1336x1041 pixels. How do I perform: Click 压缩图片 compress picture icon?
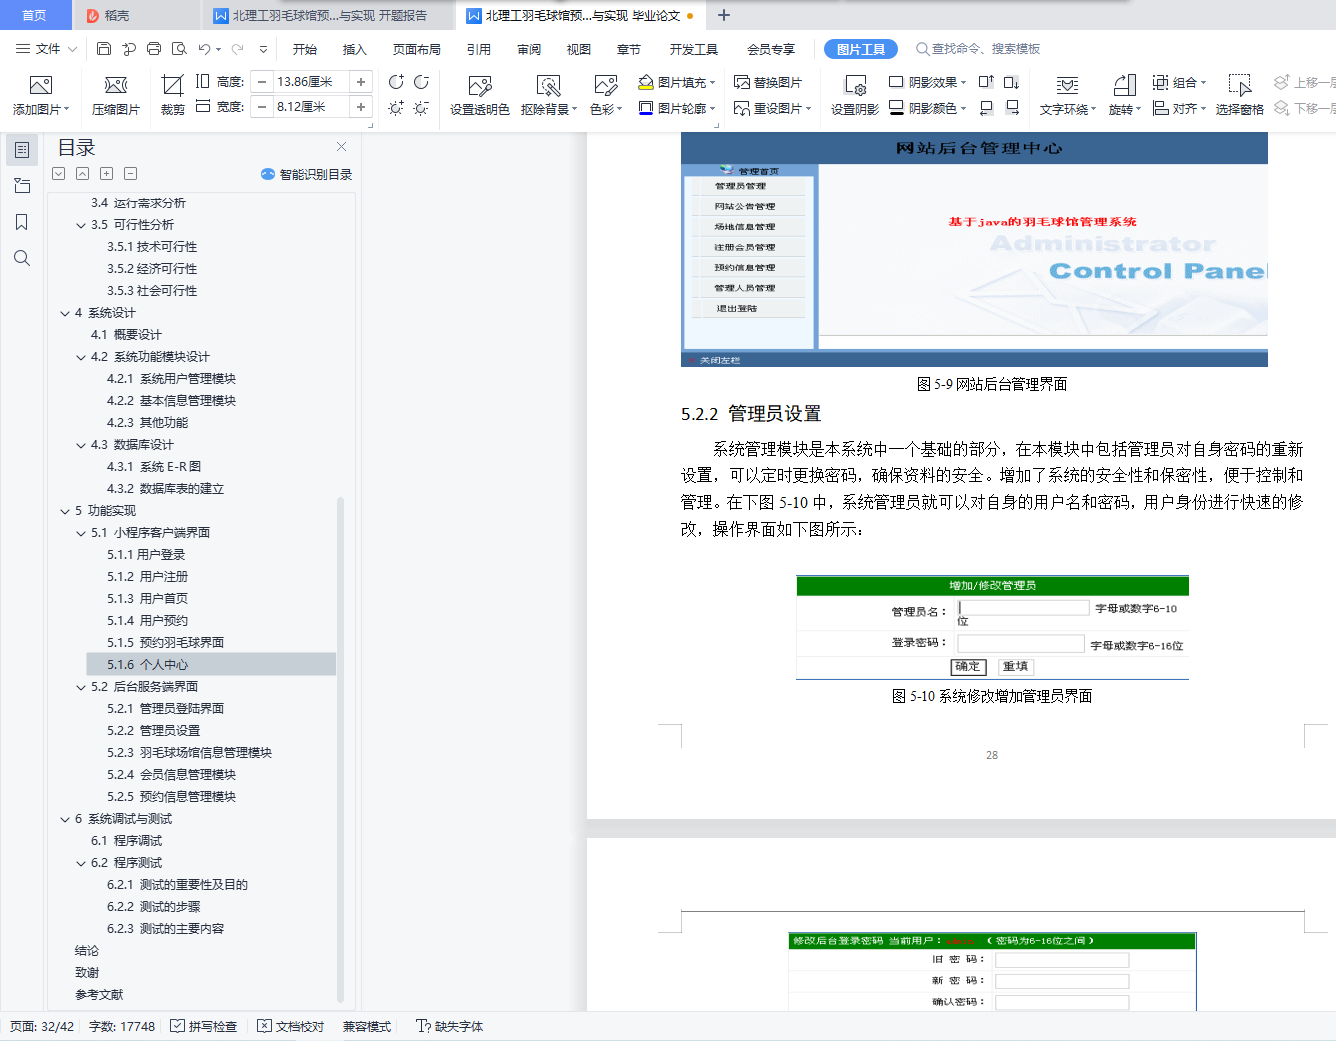pyautogui.click(x=116, y=85)
